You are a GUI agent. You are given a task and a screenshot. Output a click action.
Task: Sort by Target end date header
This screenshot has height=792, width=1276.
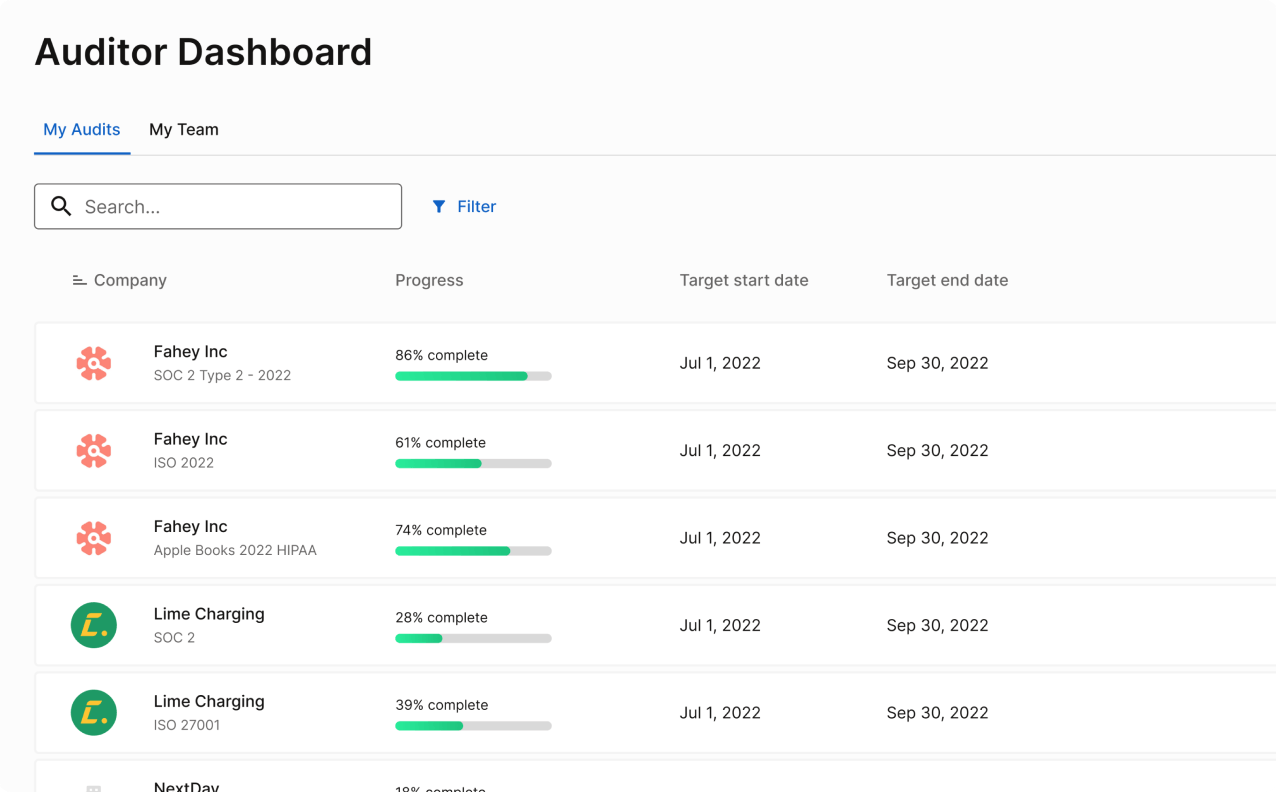point(947,281)
